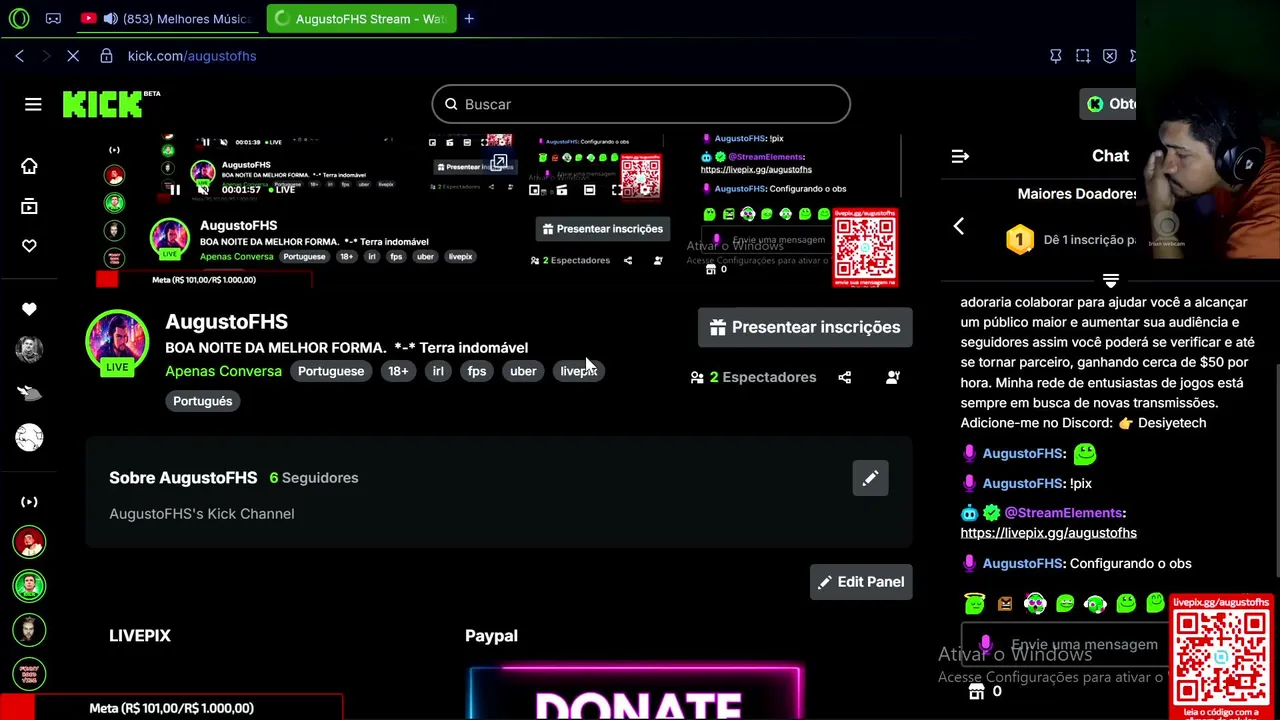Click the Opera browser logo icon
The height and width of the screenshot is (720, 1280).
pyautogui.click(x=19, y=18)
